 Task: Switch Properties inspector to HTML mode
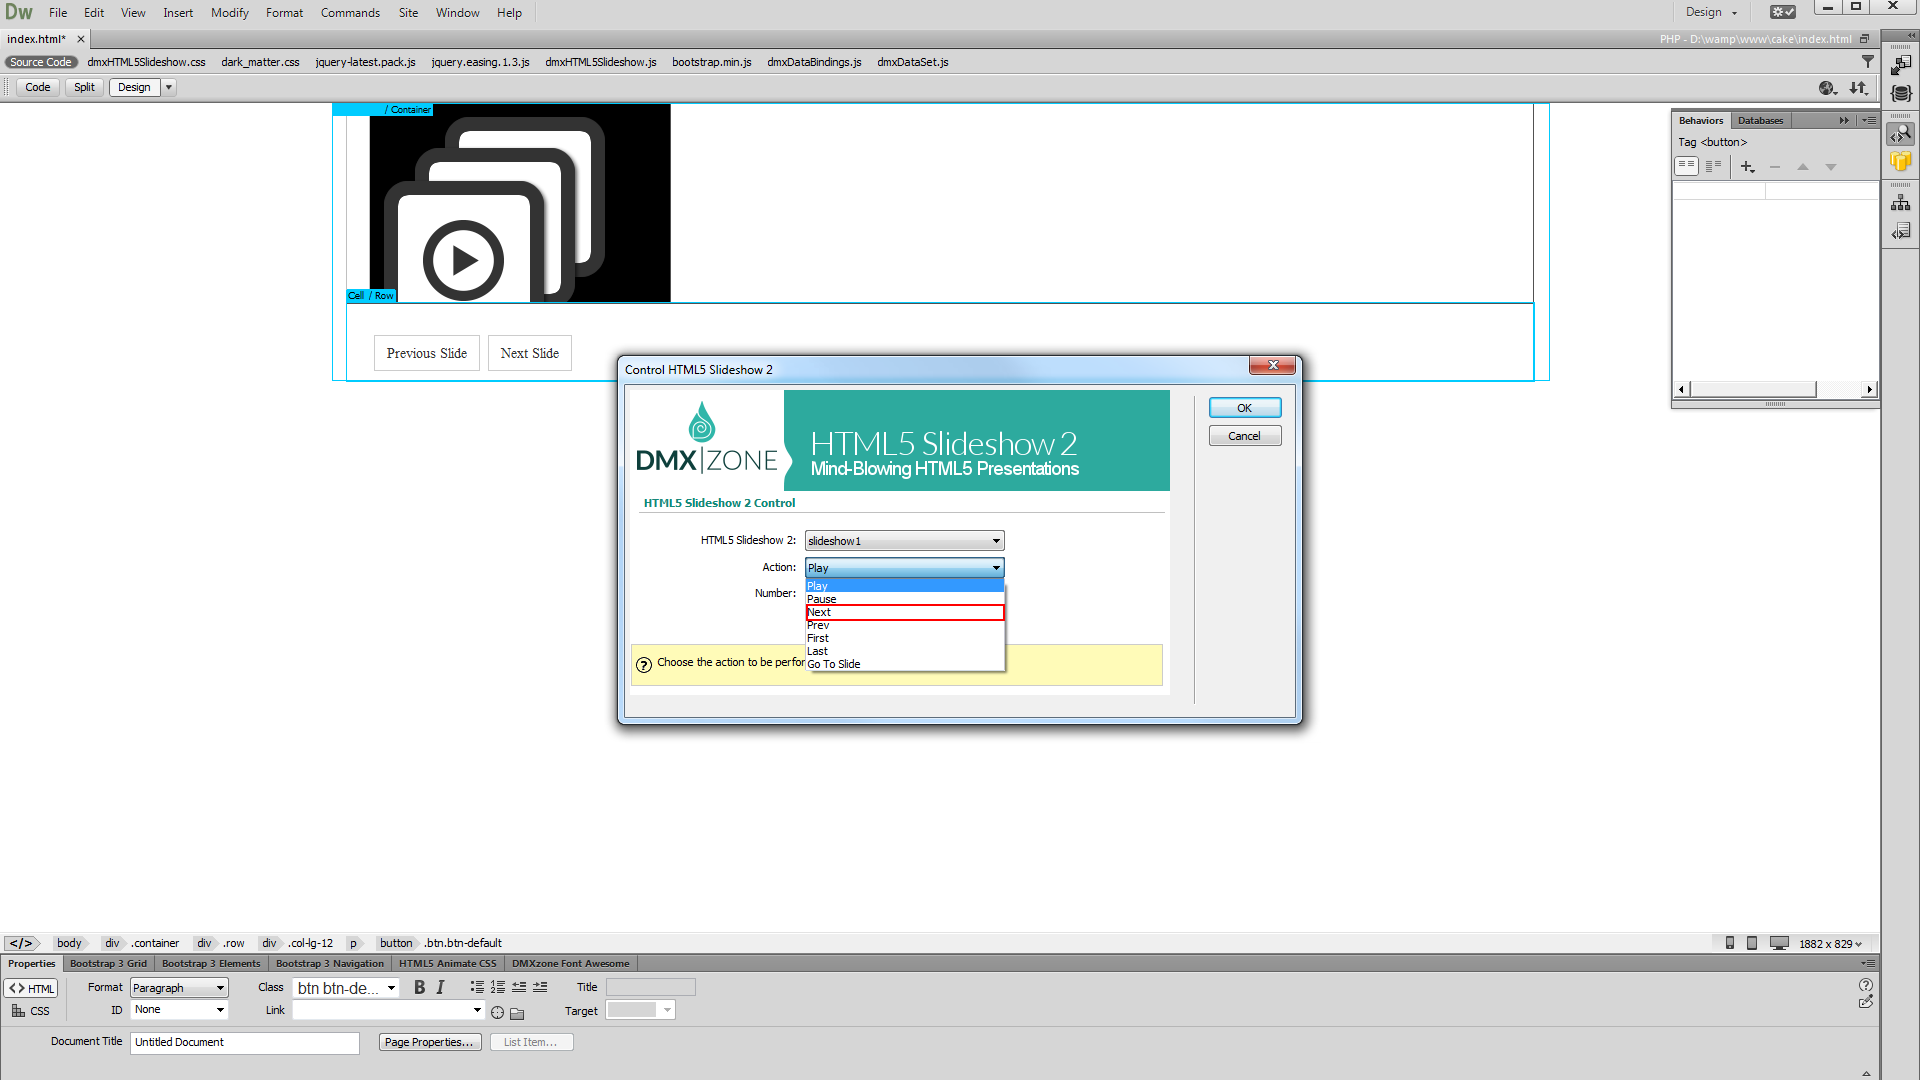pos(31,988)
